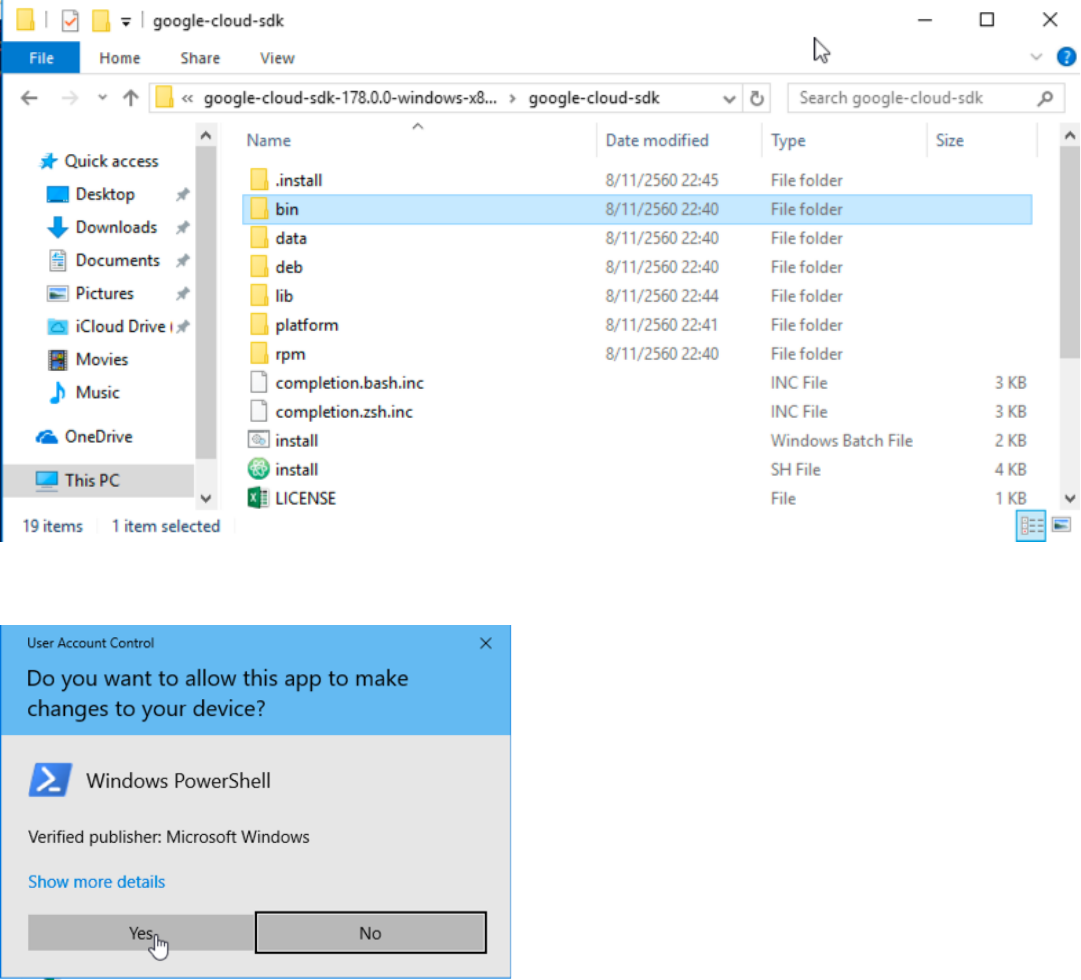This screenshot has height=980, width=1081.
Task: Select the bin folder
Action: [x=637, y=209]
